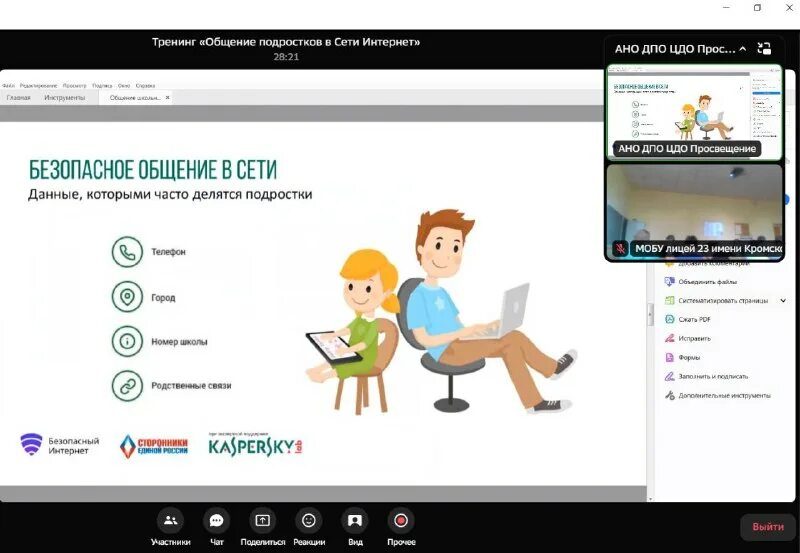Screen dimensions: 800x553
Task: Click the Дополнительные инструменты icon
Action: coord(669,395)
